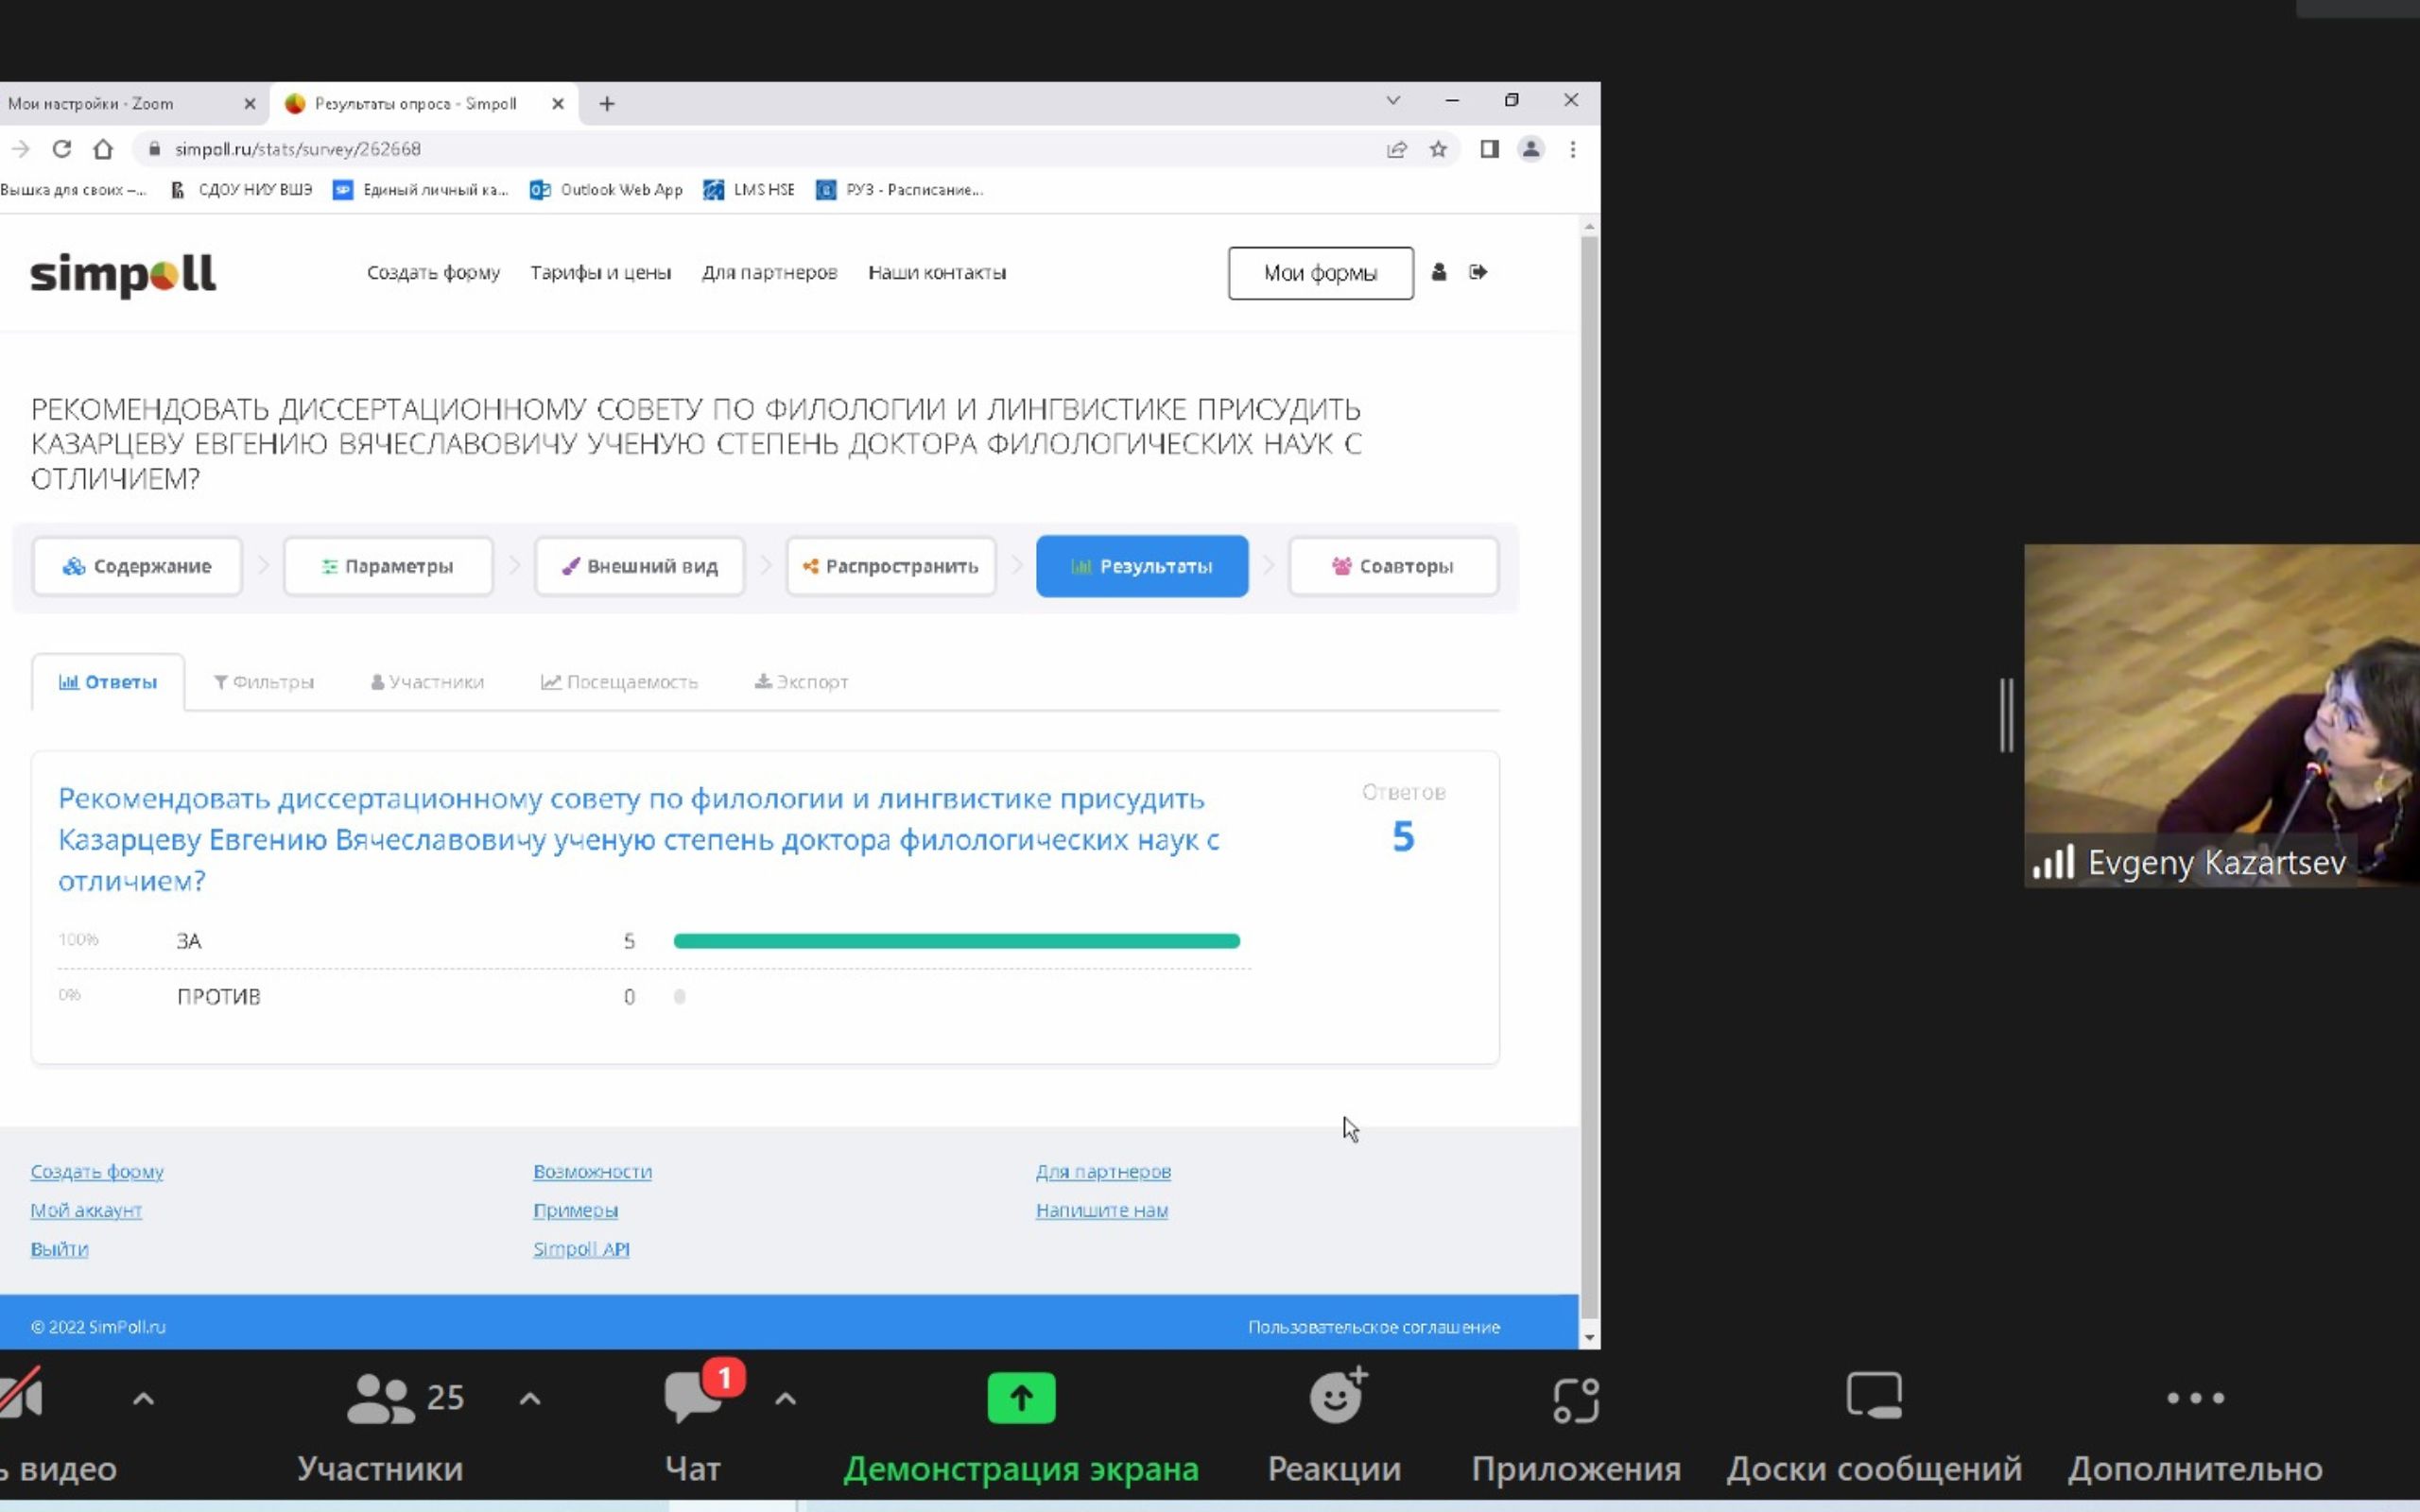The image size is (2420, 1512).
Task: Click the green ЗА result progress bar
Action: [956, 941]
